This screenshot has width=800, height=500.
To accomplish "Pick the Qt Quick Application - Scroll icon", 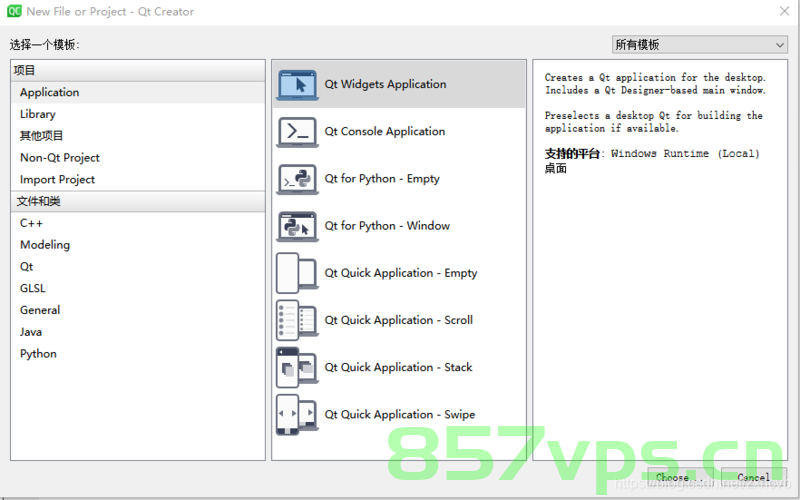I will [297, 320].
